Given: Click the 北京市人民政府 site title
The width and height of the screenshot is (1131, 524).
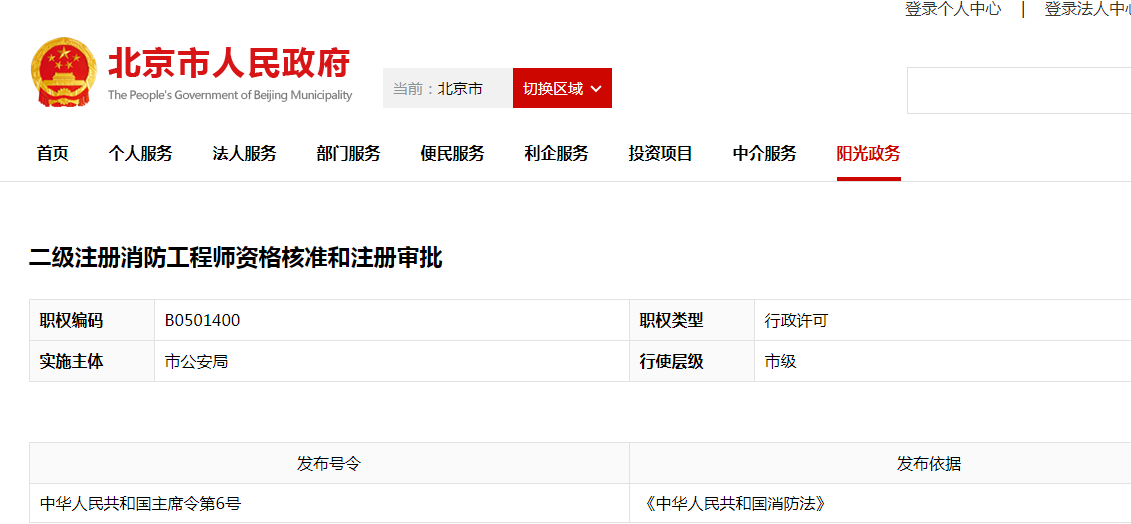Looking at the screenshot, I should [x=229, y=64].
